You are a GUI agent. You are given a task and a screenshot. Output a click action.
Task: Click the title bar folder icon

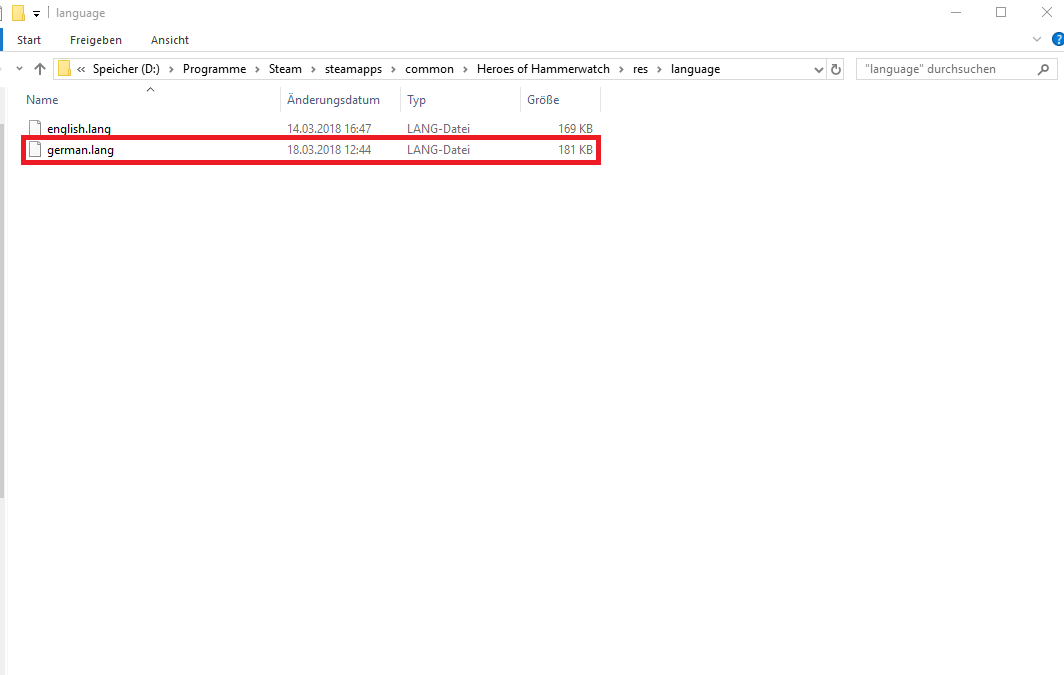pyautogui.click(x=19, y=13)
